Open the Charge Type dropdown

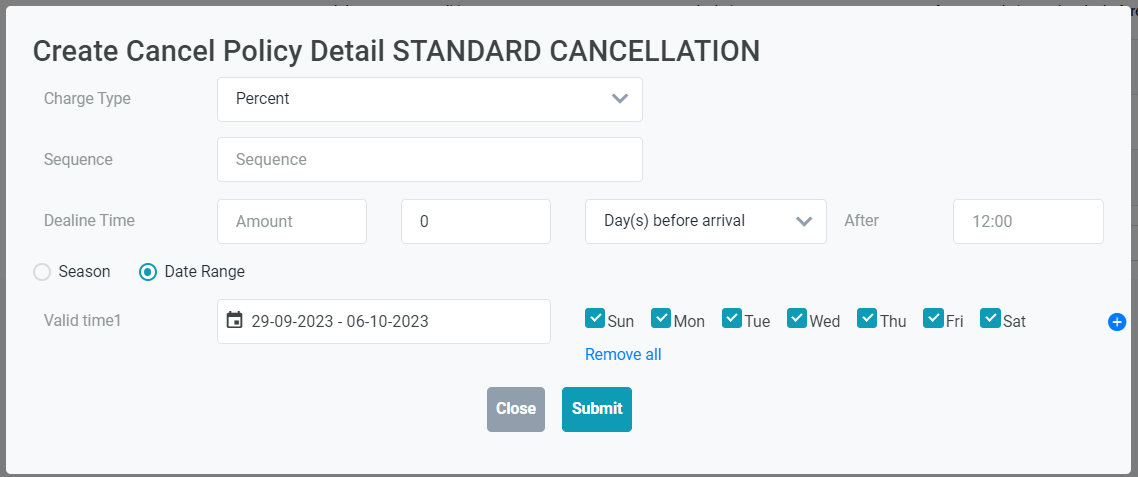[429, 99]
